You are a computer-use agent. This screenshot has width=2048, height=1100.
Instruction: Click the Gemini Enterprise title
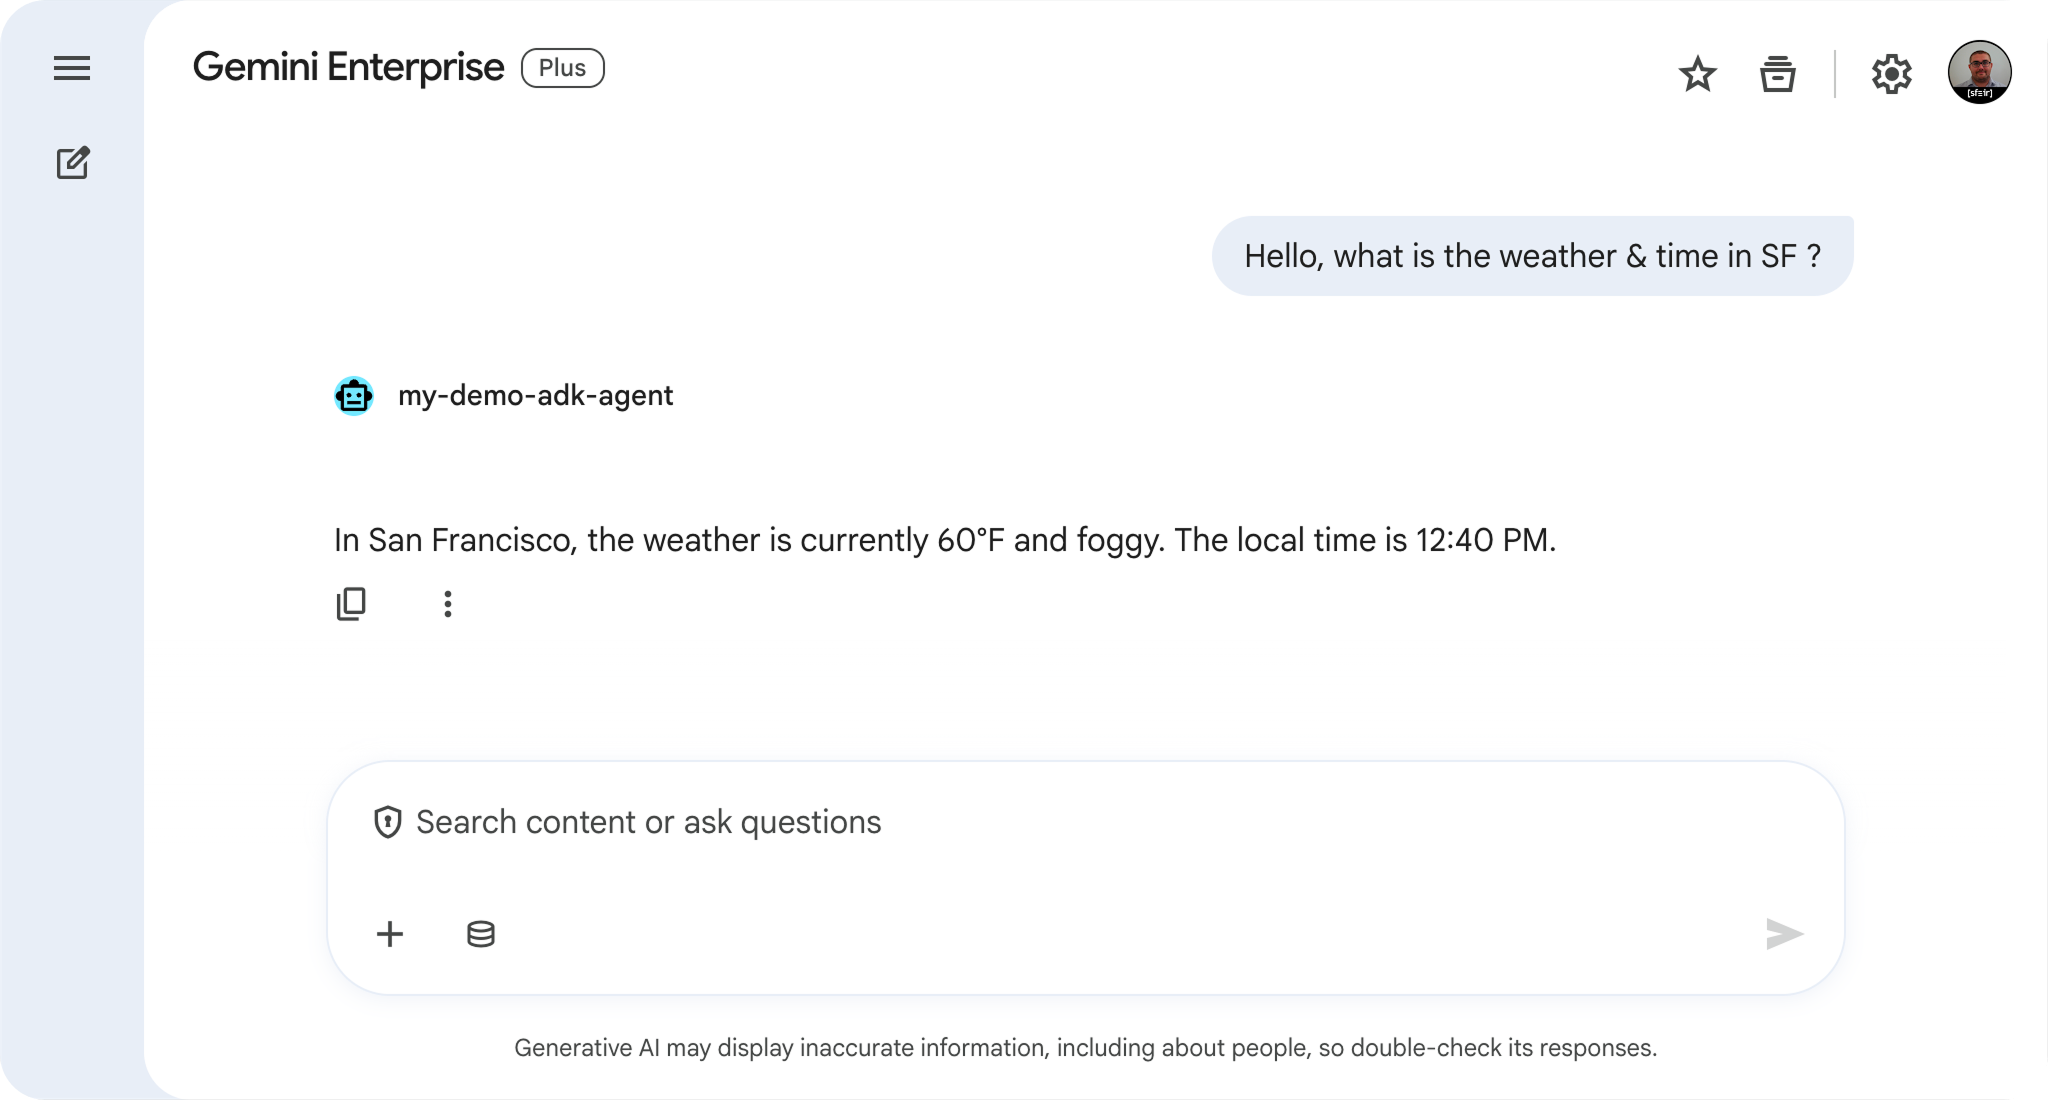tap(348, 68)
